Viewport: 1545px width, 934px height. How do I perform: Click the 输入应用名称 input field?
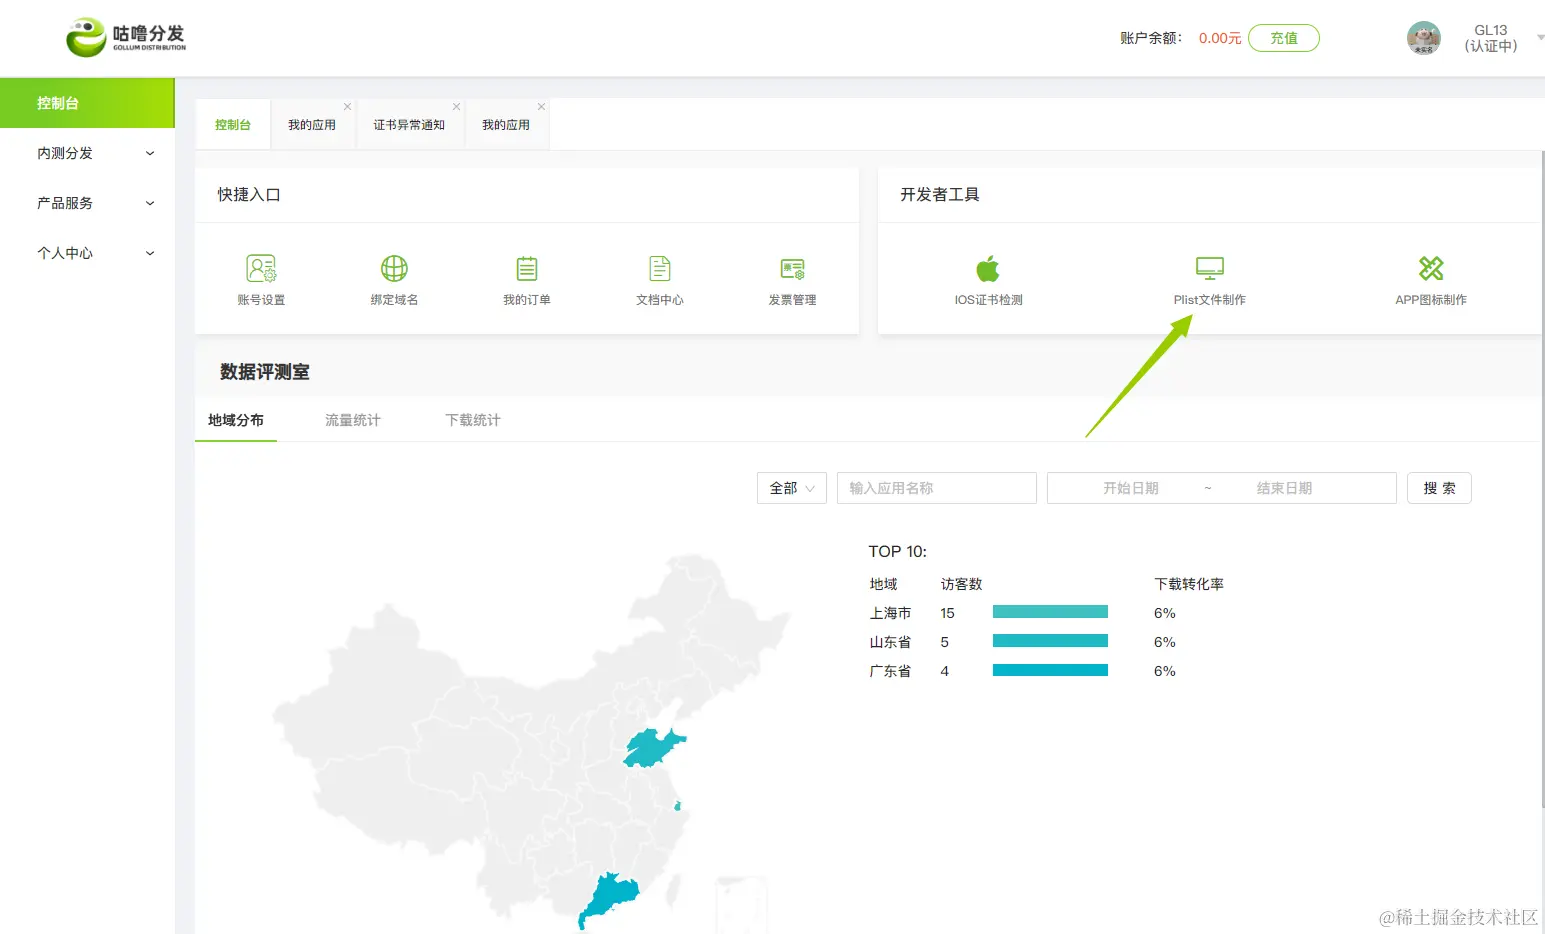point(936,488)
